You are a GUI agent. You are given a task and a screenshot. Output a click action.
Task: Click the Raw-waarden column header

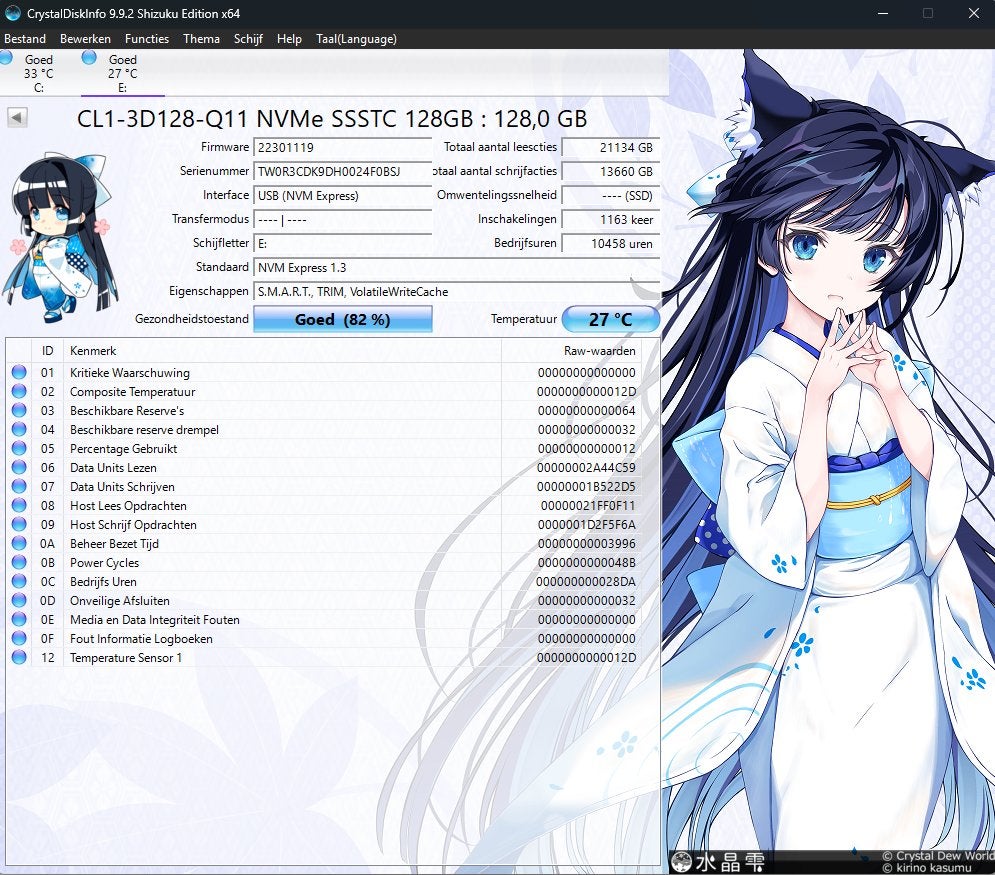(x=571, y=351)
